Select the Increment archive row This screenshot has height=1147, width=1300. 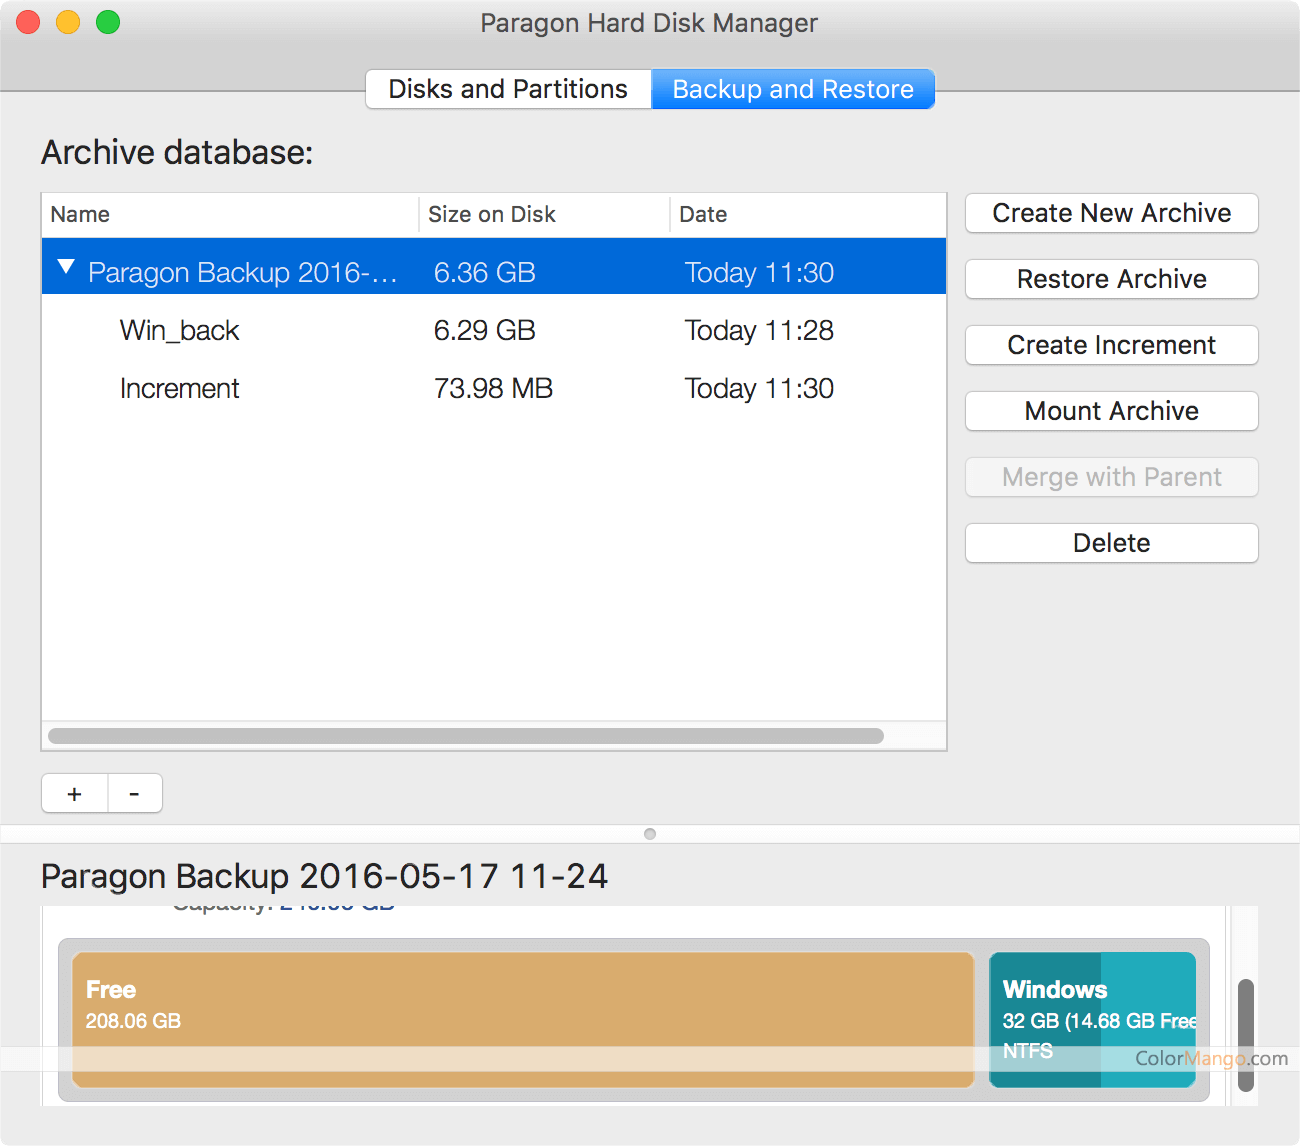[180, 389]
